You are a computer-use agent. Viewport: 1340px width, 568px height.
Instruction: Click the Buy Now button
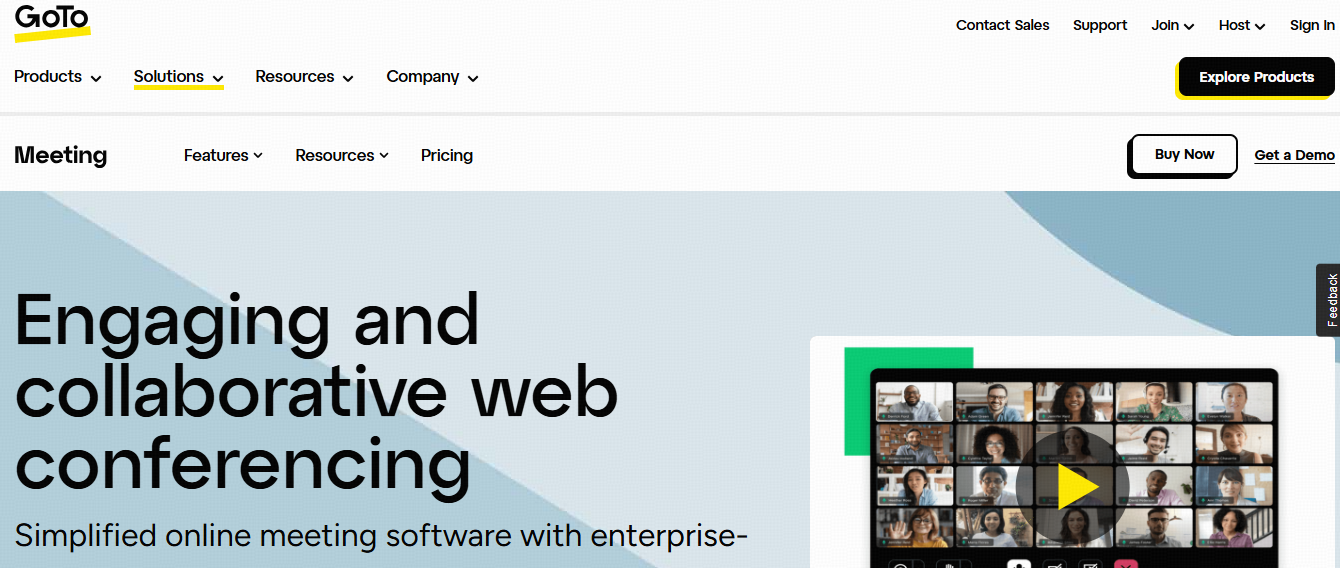1184,155
